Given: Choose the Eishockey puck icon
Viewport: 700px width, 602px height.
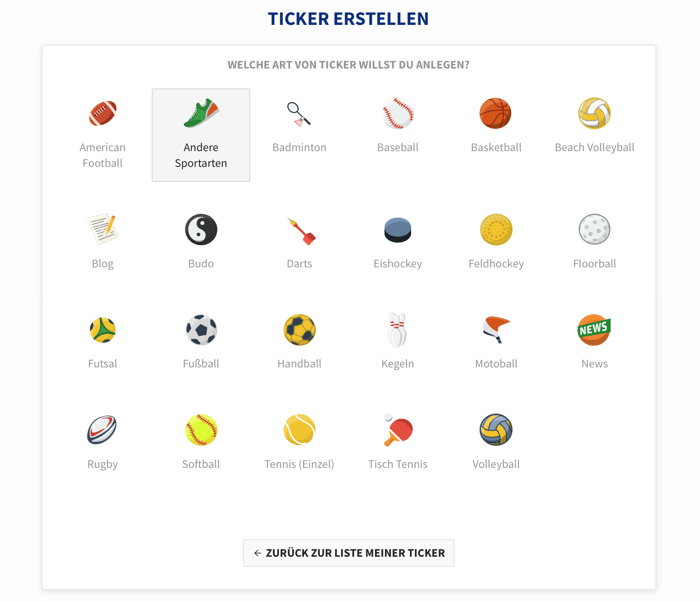Looking at the screenshot, I should coord(397,230).
